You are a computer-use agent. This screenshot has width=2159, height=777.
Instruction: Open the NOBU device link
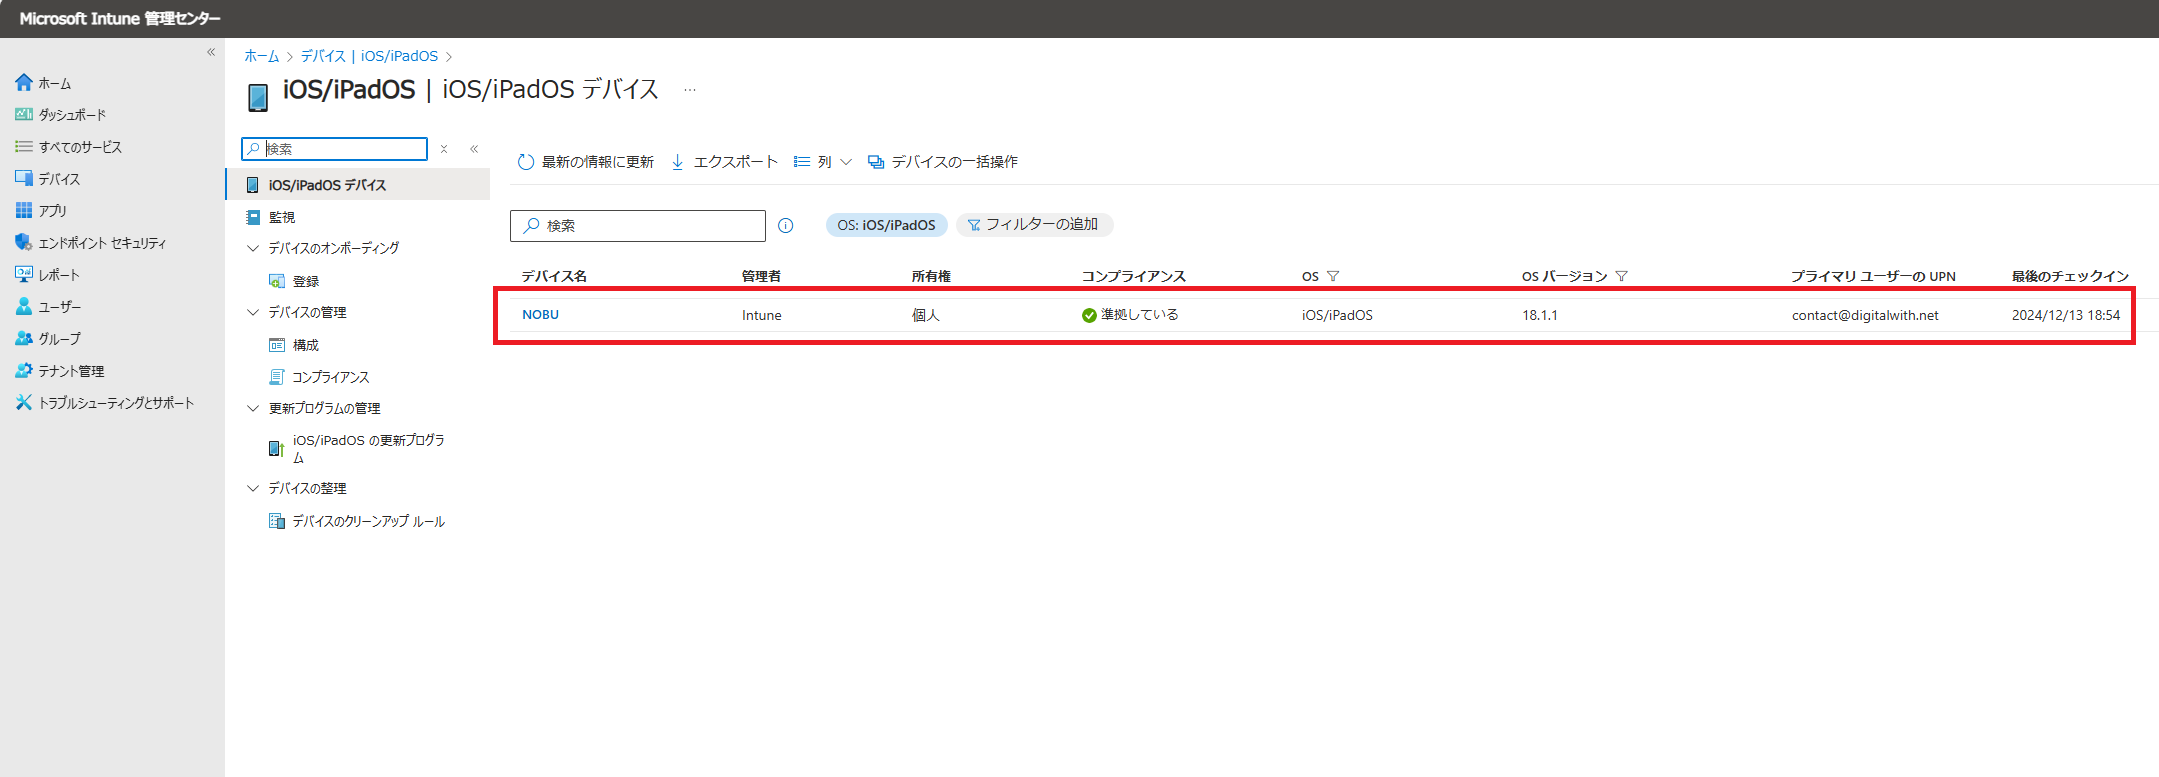click(x=540, y=315)
